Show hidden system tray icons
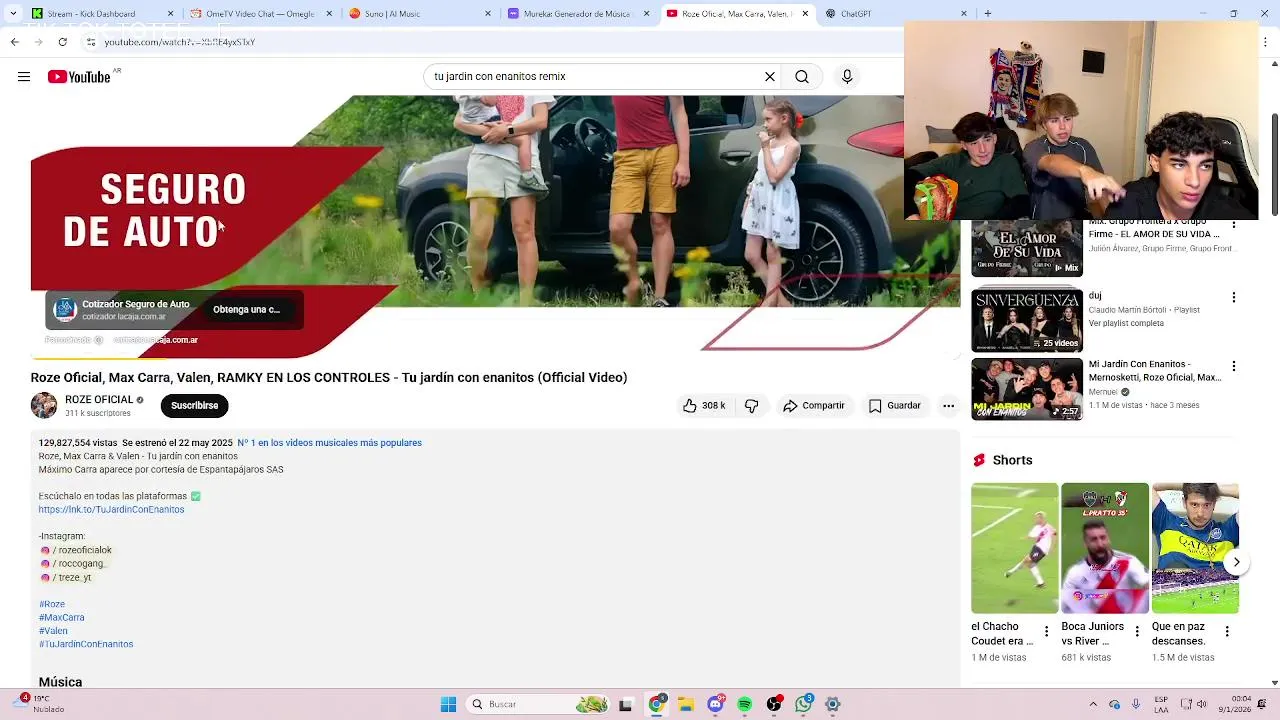This screenshot has height=720, width=1280. 1093,705
